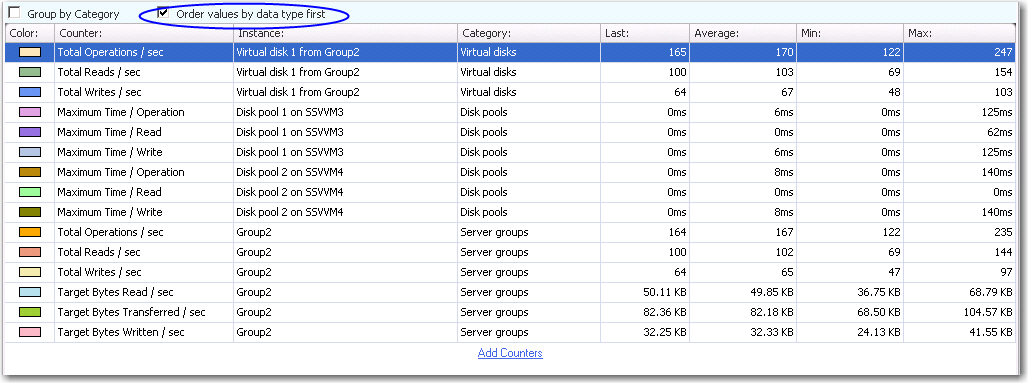
Task: Select Total Writes / sec for Virtual disk 1
Action: 100,92
